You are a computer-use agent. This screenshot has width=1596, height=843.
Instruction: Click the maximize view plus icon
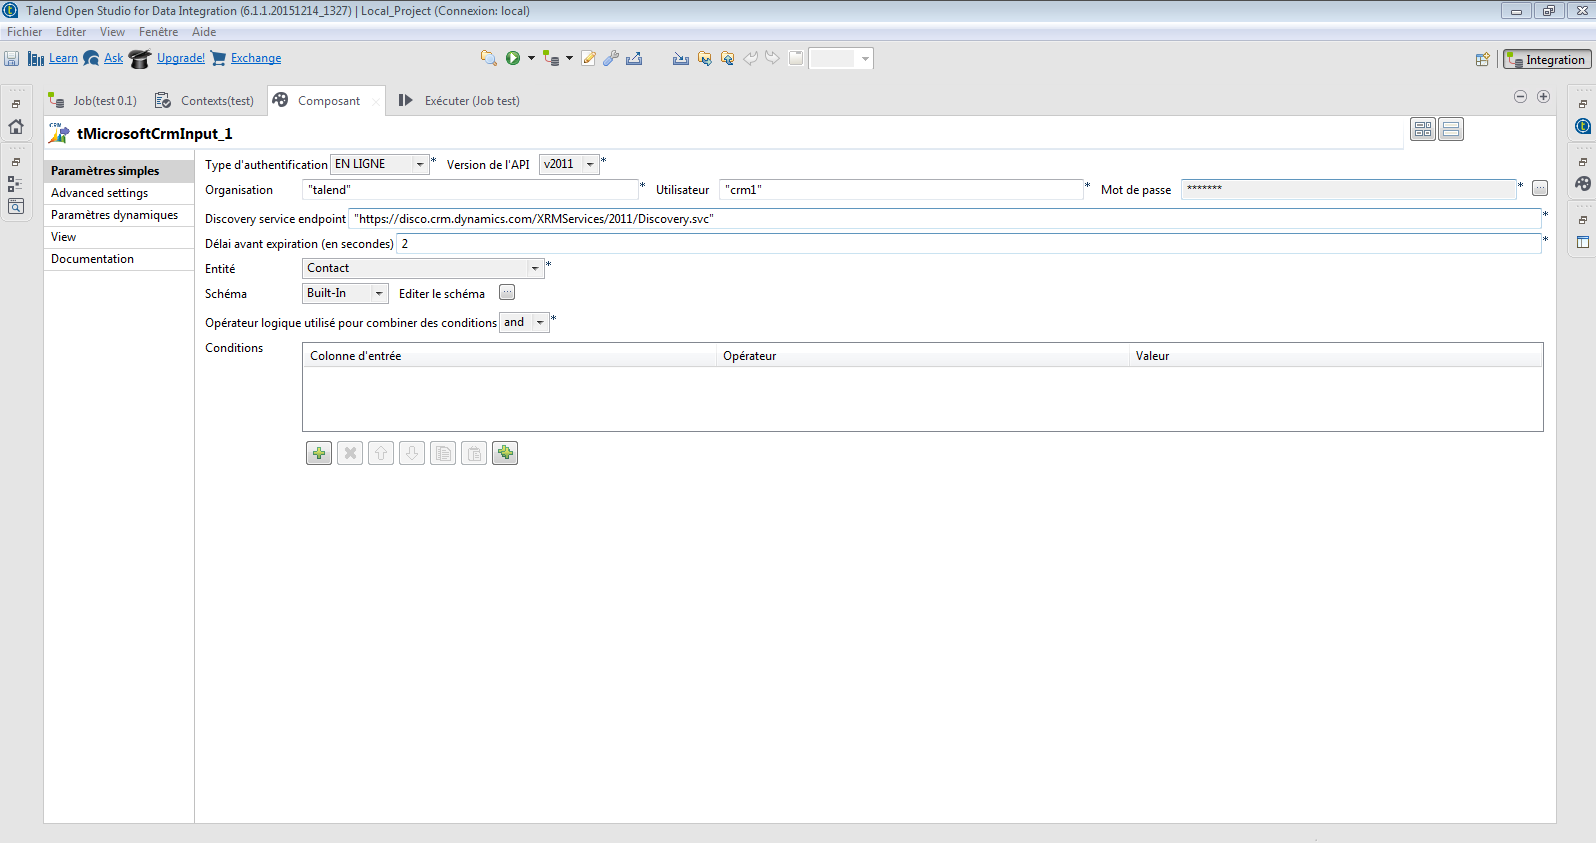1543,97
